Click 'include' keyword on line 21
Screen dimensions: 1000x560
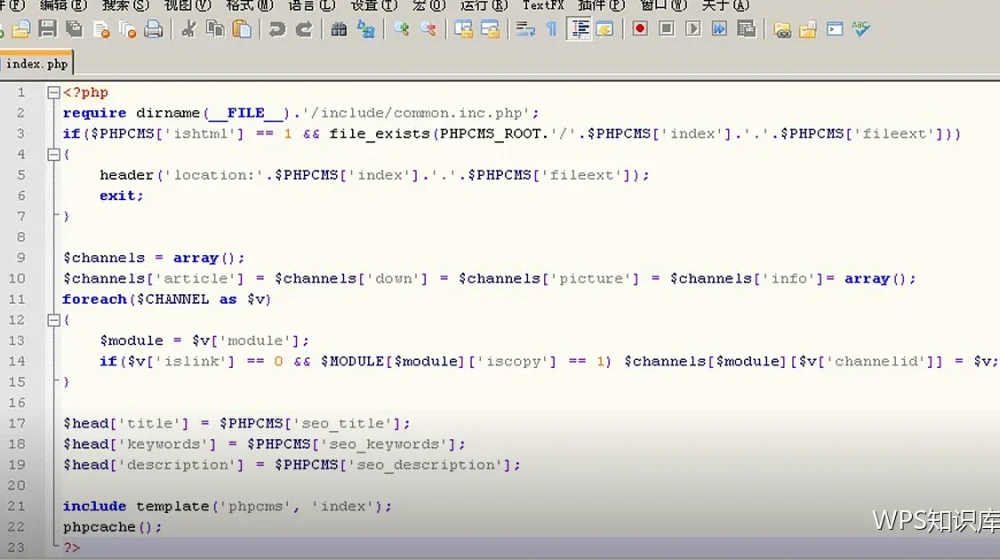94,506
